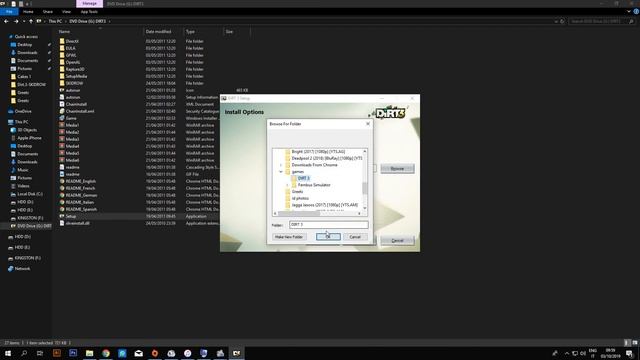The image size is (640, 360).
Task: Go up one level with the up arrow
Action: coord(31,21)
